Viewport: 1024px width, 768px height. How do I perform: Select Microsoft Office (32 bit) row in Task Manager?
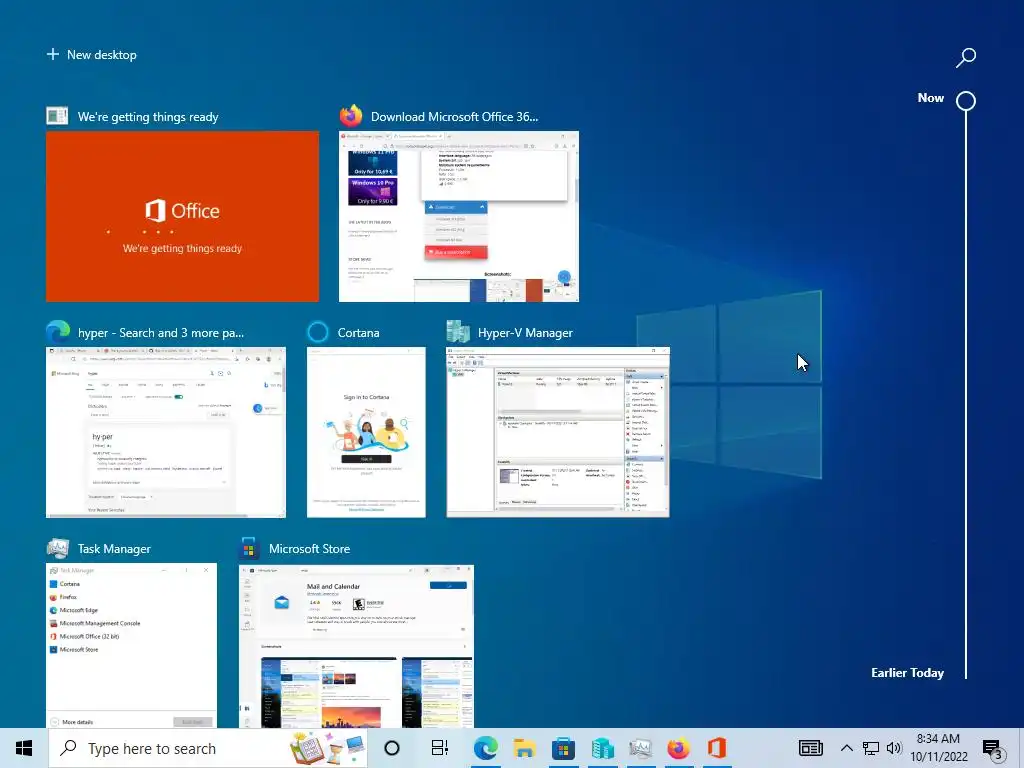131,636
